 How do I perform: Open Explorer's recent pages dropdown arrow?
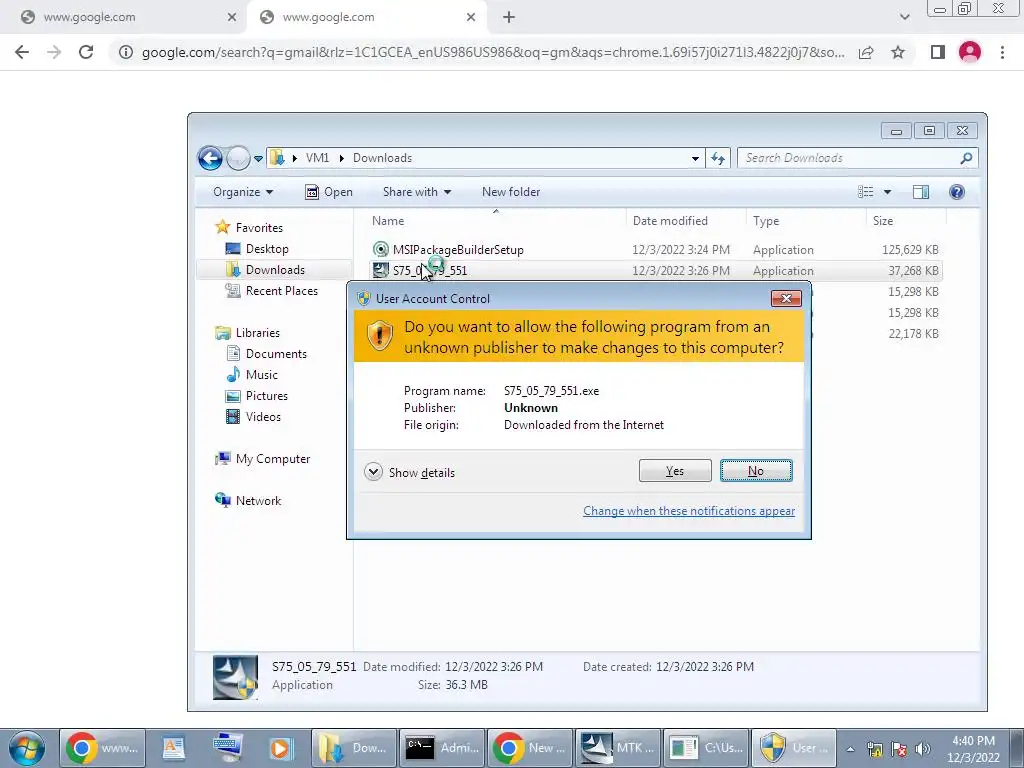(259, 159)
